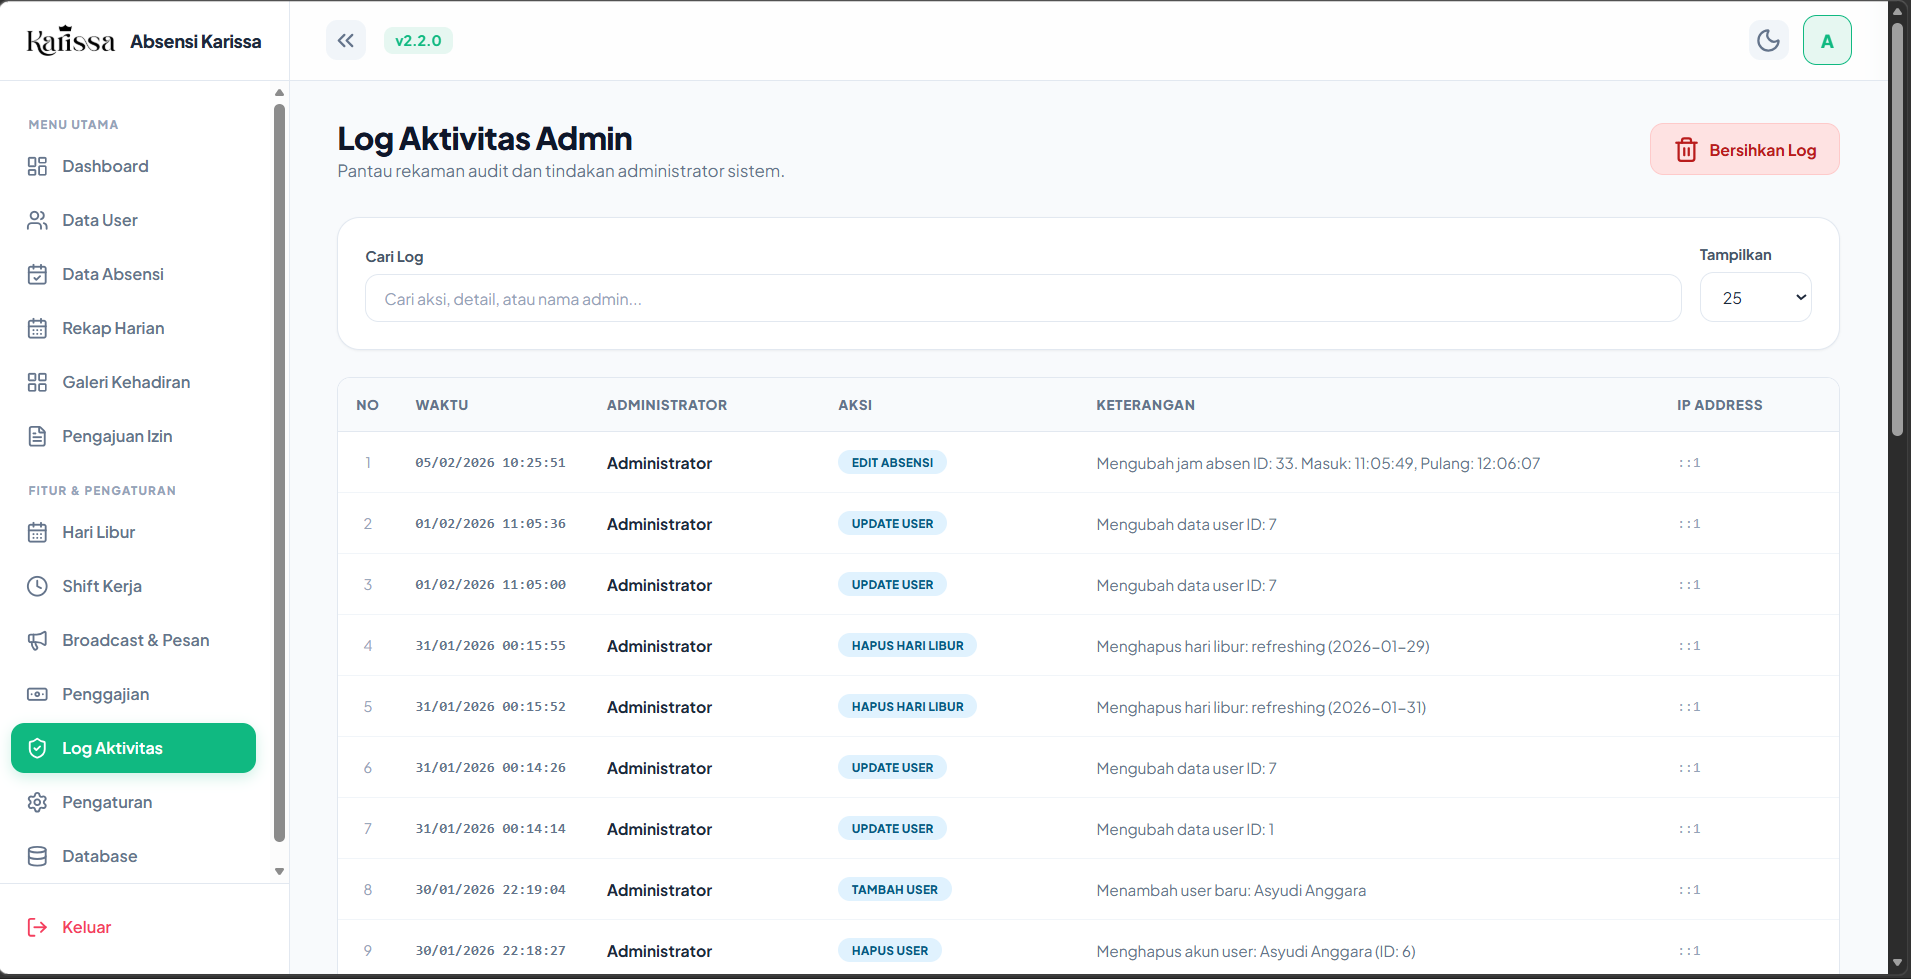Click the Dashboard grid icon in sidebar
Screen dimensions: 1911x979
(x=37, y=166)
